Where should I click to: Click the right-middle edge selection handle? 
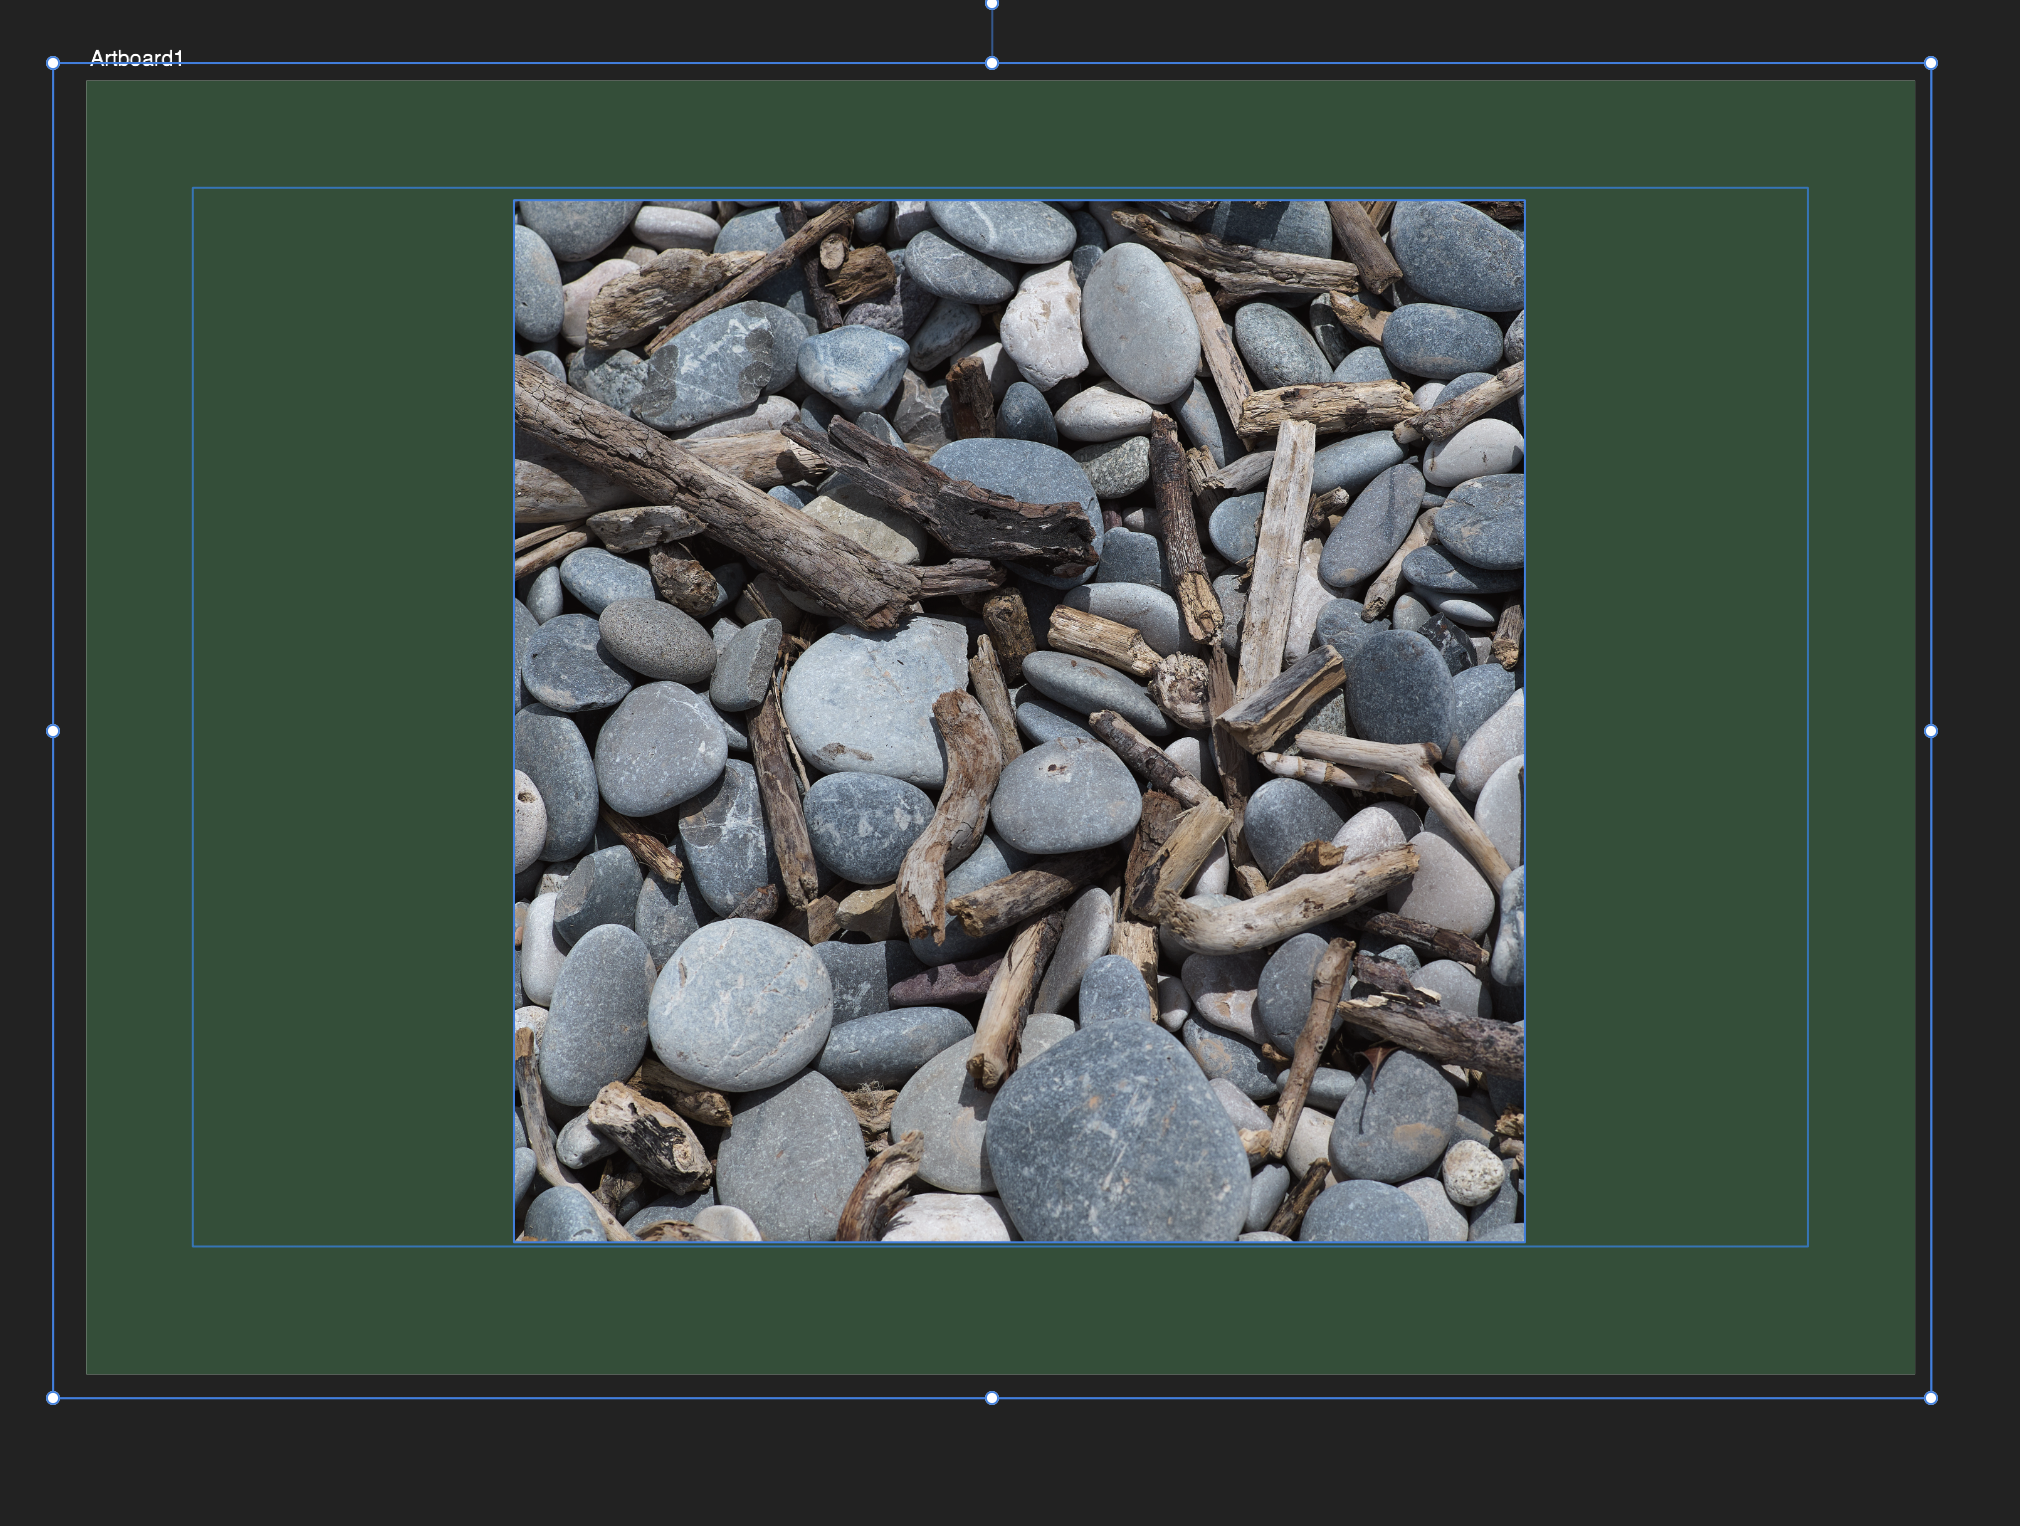coord(1931,731)
